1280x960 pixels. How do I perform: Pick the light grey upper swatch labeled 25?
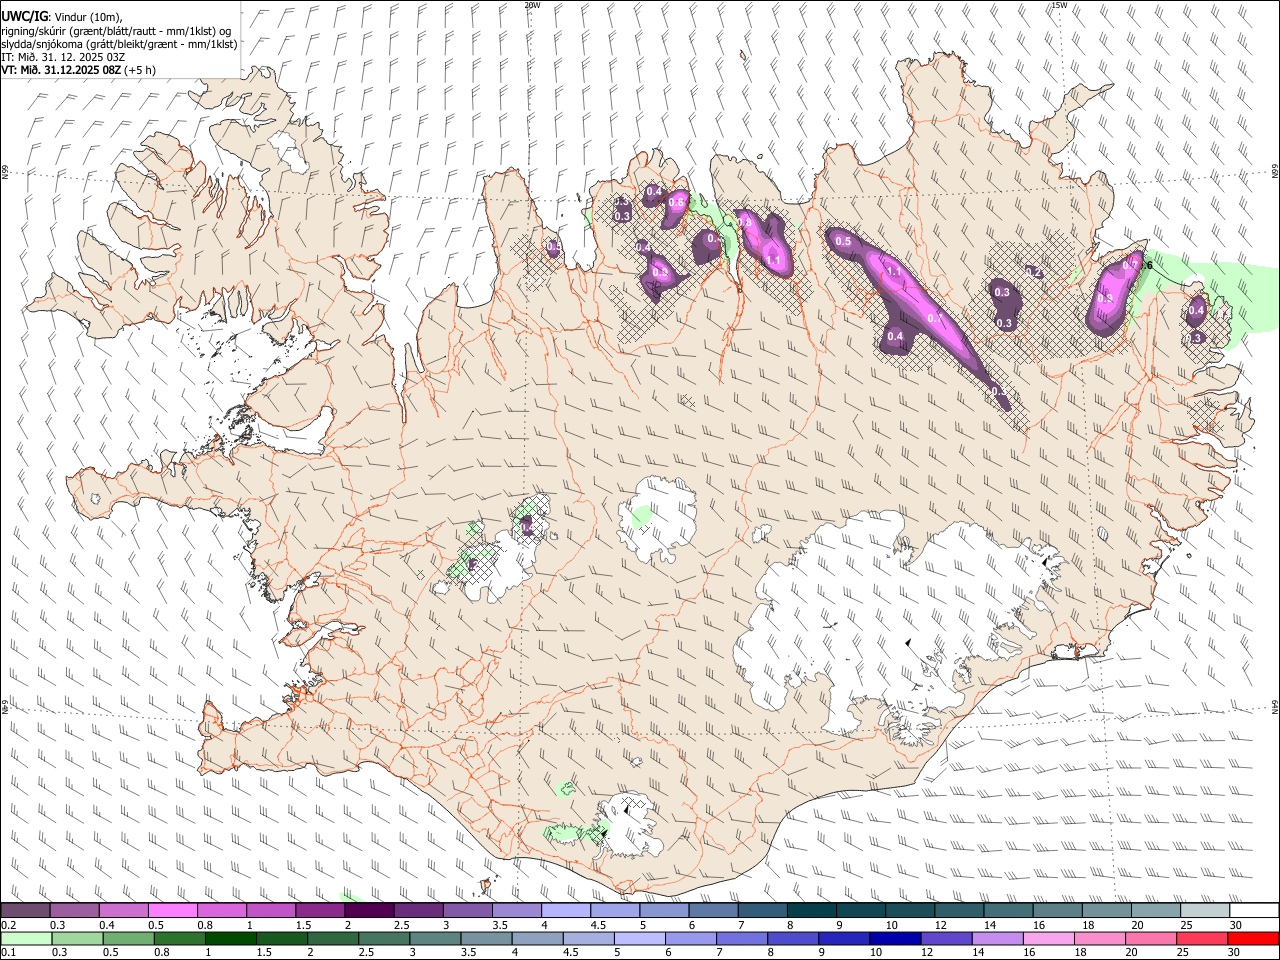pyautogui.click(x=1204, y=911)
